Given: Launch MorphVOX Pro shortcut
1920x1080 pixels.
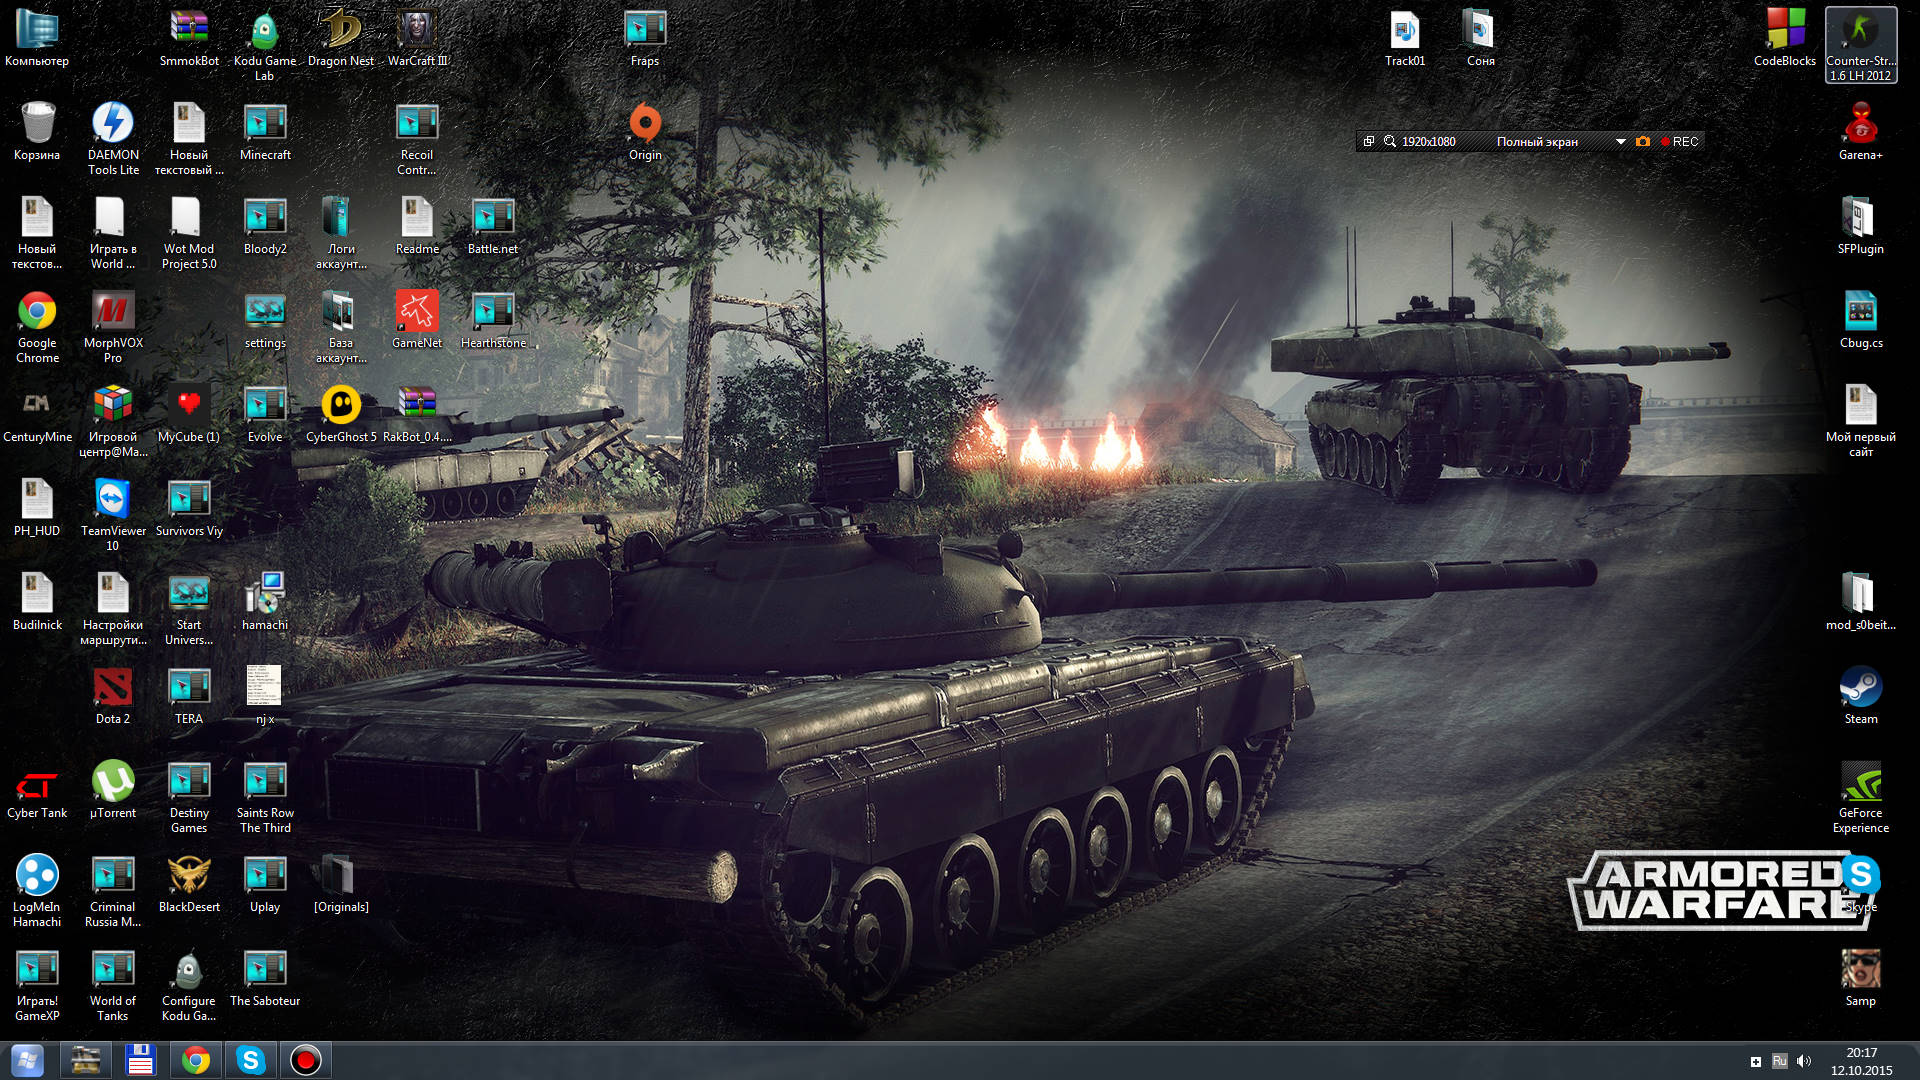Looking at the screenshot, I should (x=113, y=326).
